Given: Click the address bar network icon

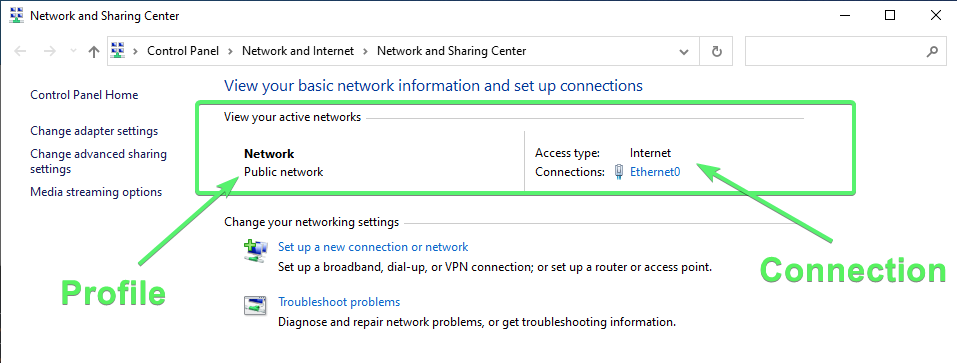Looking at the screenshot, I should [x=118, y=51].
